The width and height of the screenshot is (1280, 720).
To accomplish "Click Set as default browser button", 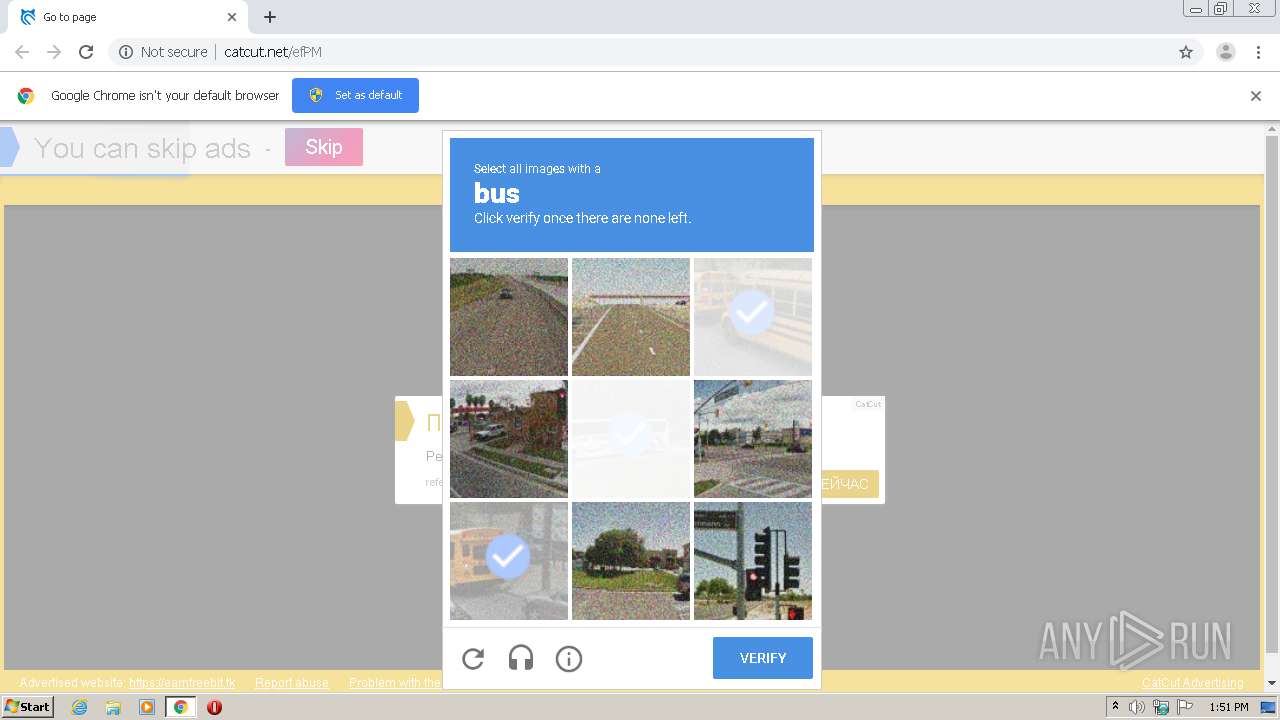I will click(x=355, y=95).
